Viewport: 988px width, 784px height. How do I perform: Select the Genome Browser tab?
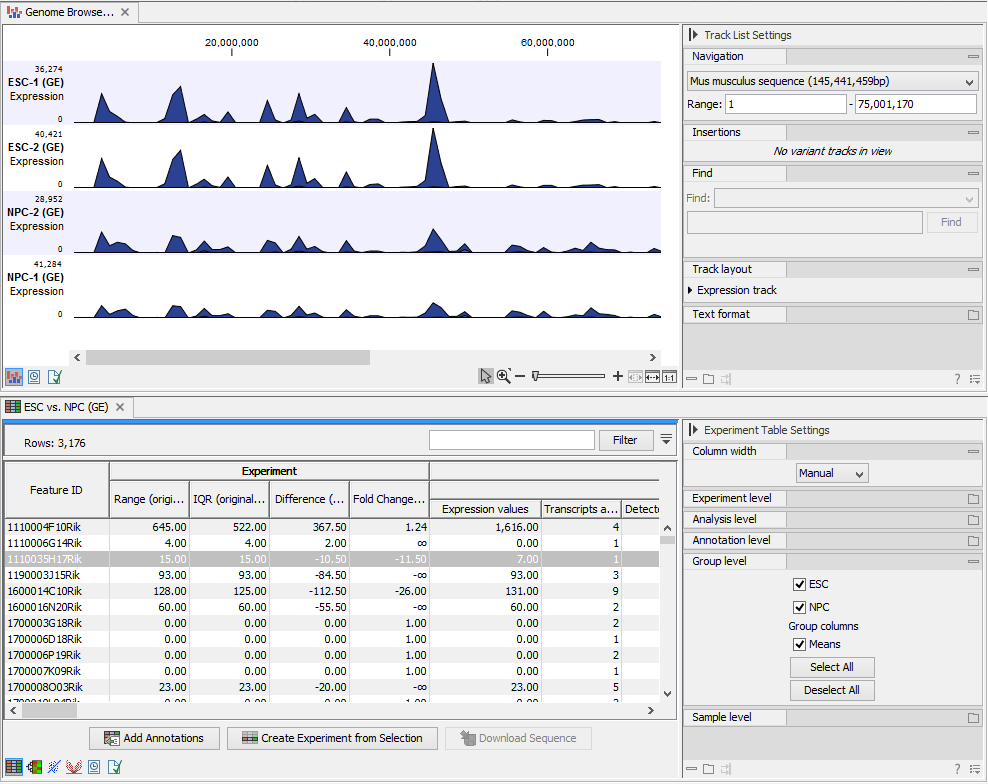pyautogui.click(x=62, y=13)
